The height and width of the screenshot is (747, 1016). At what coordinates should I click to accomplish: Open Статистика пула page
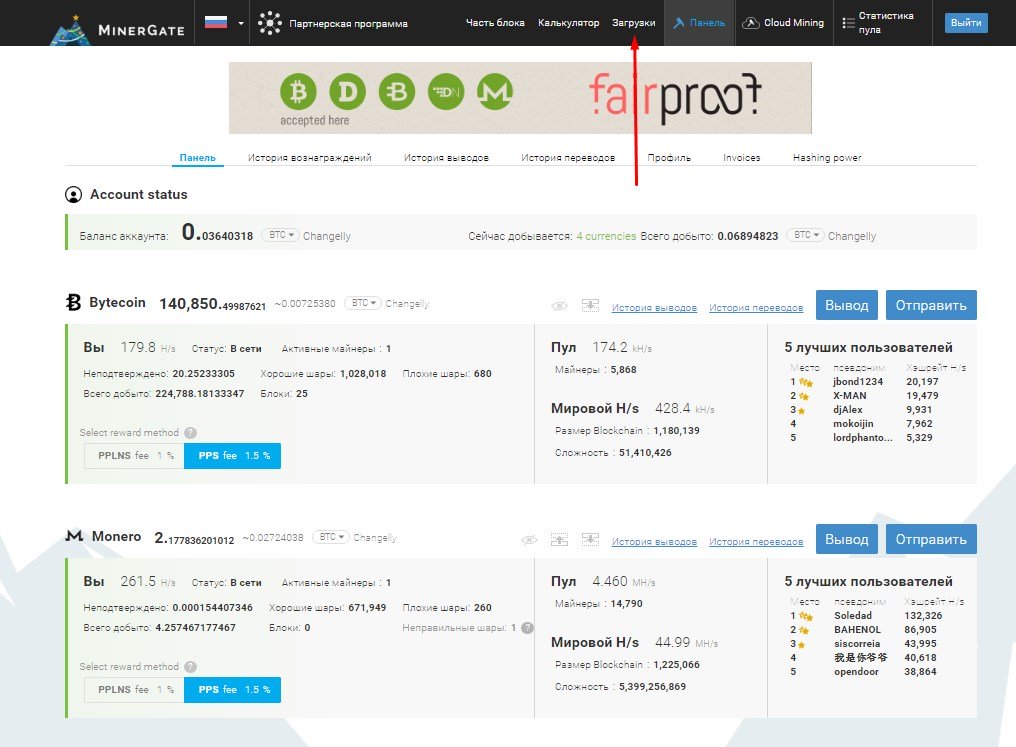click(x=886, y=23)
